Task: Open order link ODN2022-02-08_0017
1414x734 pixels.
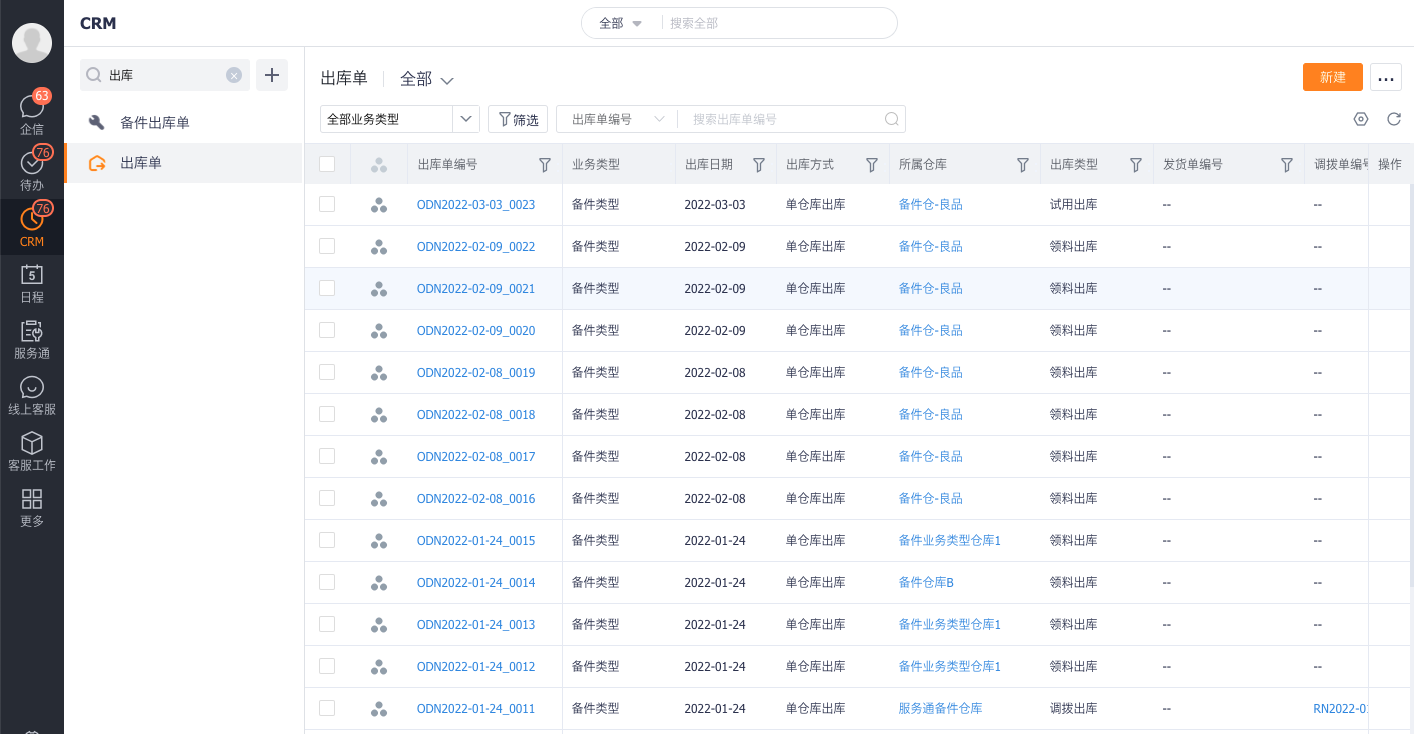Action: pyautogui.click(x=476, y=457)
